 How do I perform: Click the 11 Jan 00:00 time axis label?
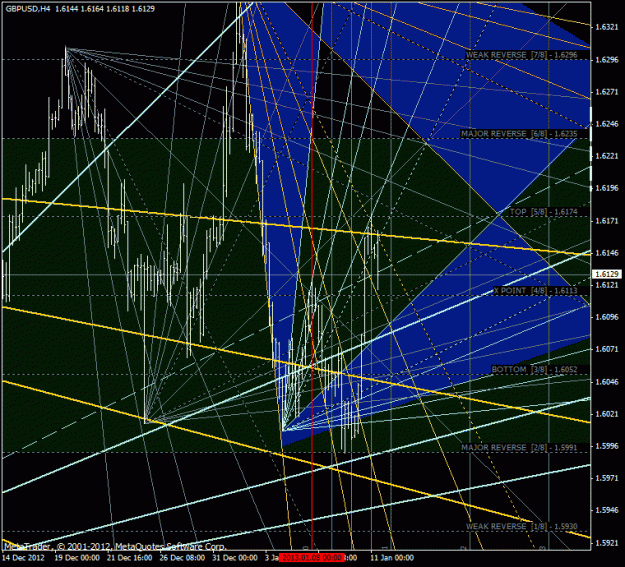(392, 557)
